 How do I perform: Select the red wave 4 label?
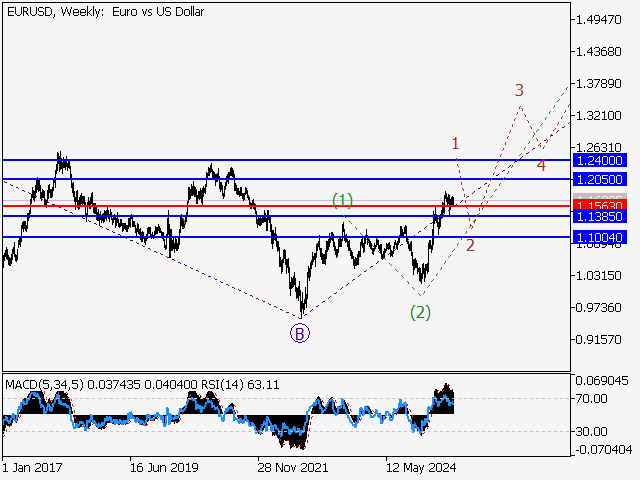click(x=540, y=165)
